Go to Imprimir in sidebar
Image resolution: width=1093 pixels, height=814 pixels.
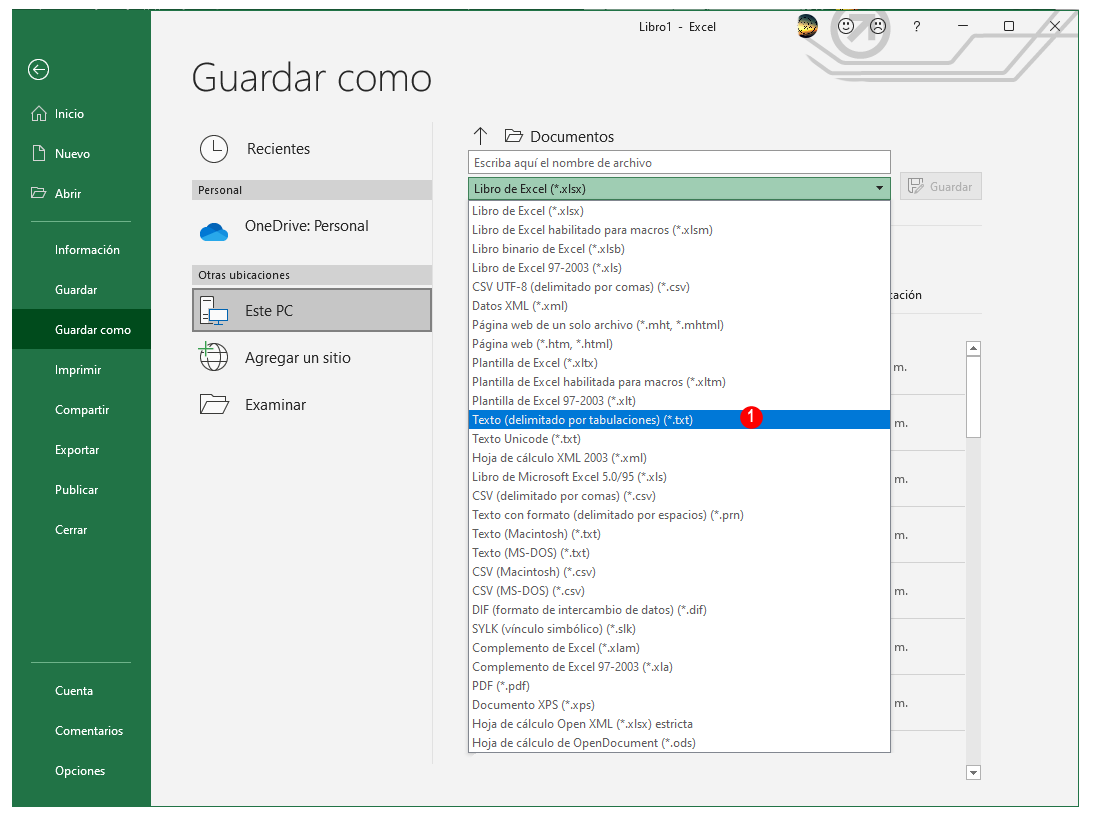pos(78,369)
